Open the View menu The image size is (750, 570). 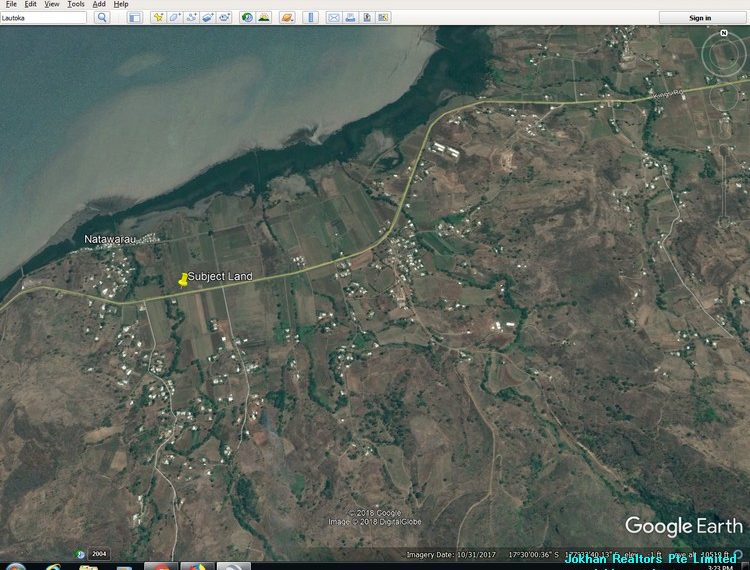pos(52,4)
